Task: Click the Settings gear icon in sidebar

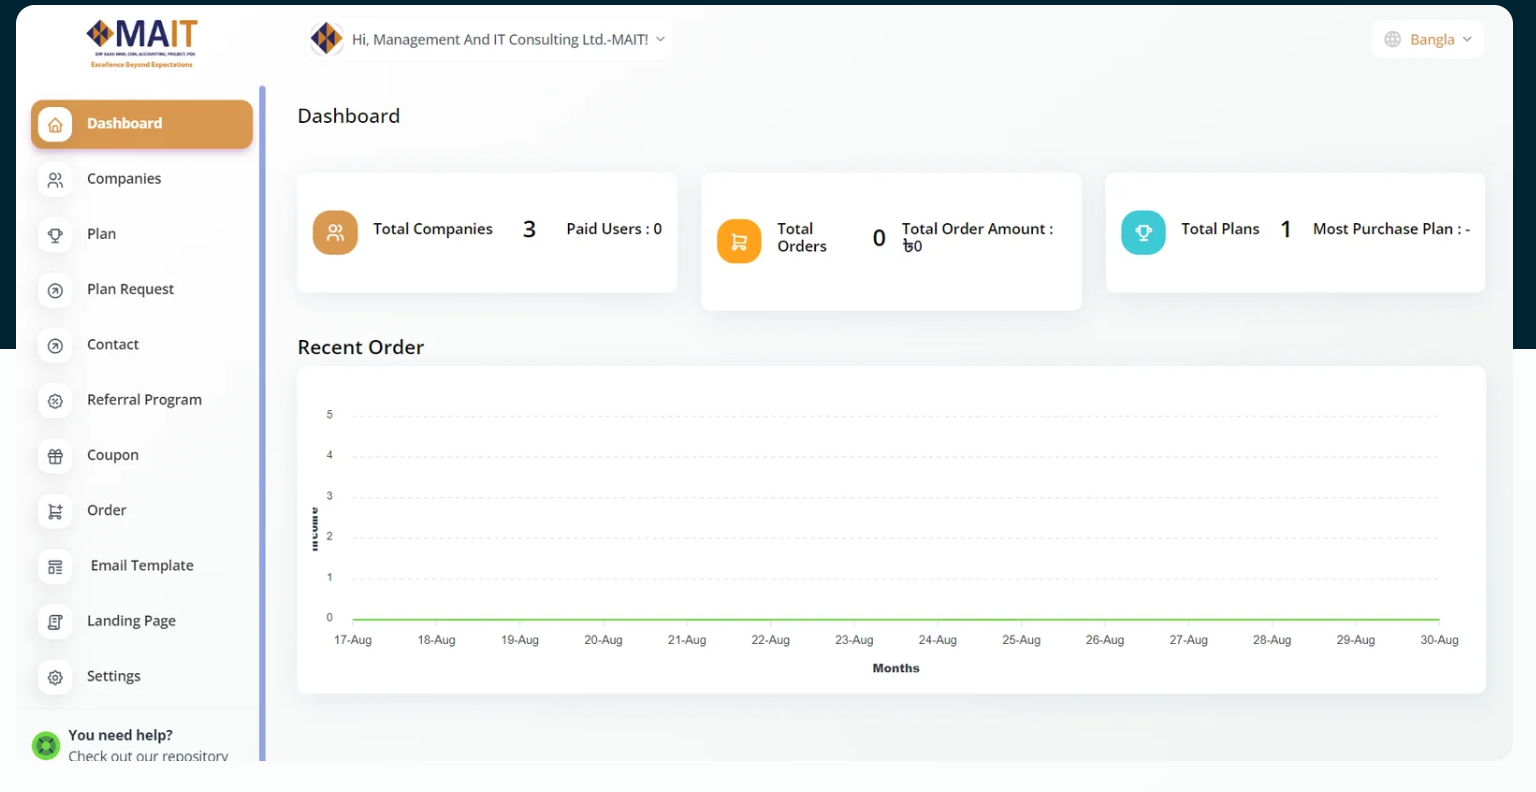Action: click(55, 677)
